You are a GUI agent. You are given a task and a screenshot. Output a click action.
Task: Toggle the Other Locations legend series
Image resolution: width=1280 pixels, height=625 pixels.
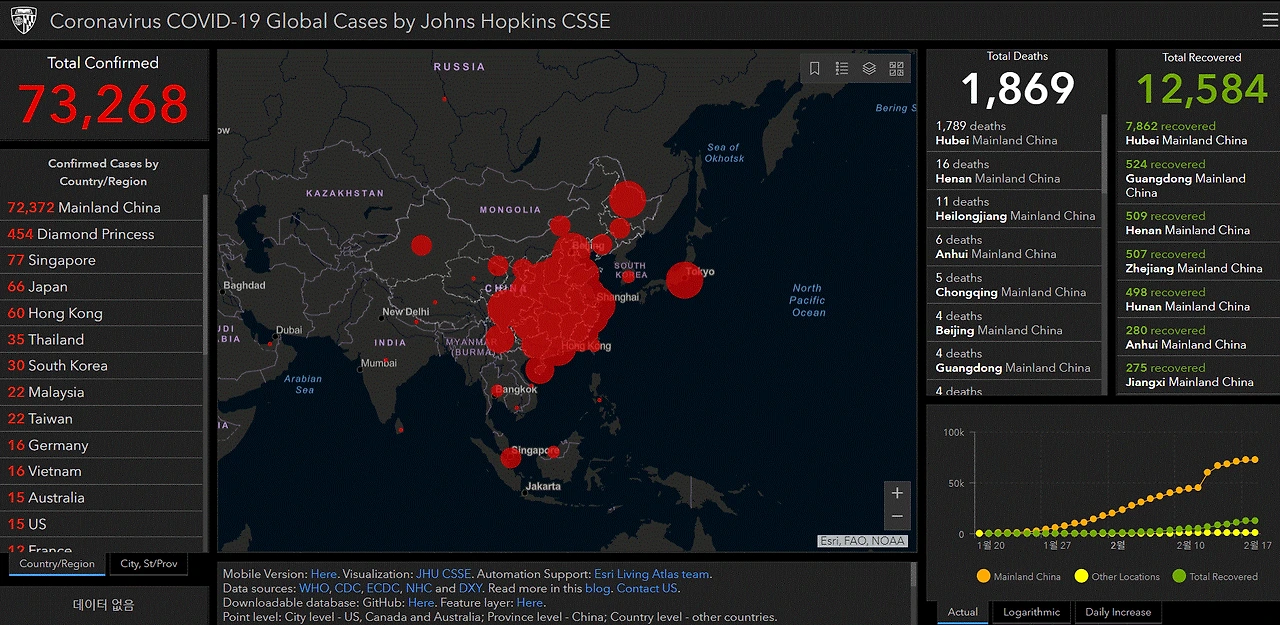(x=1117, y=577)
